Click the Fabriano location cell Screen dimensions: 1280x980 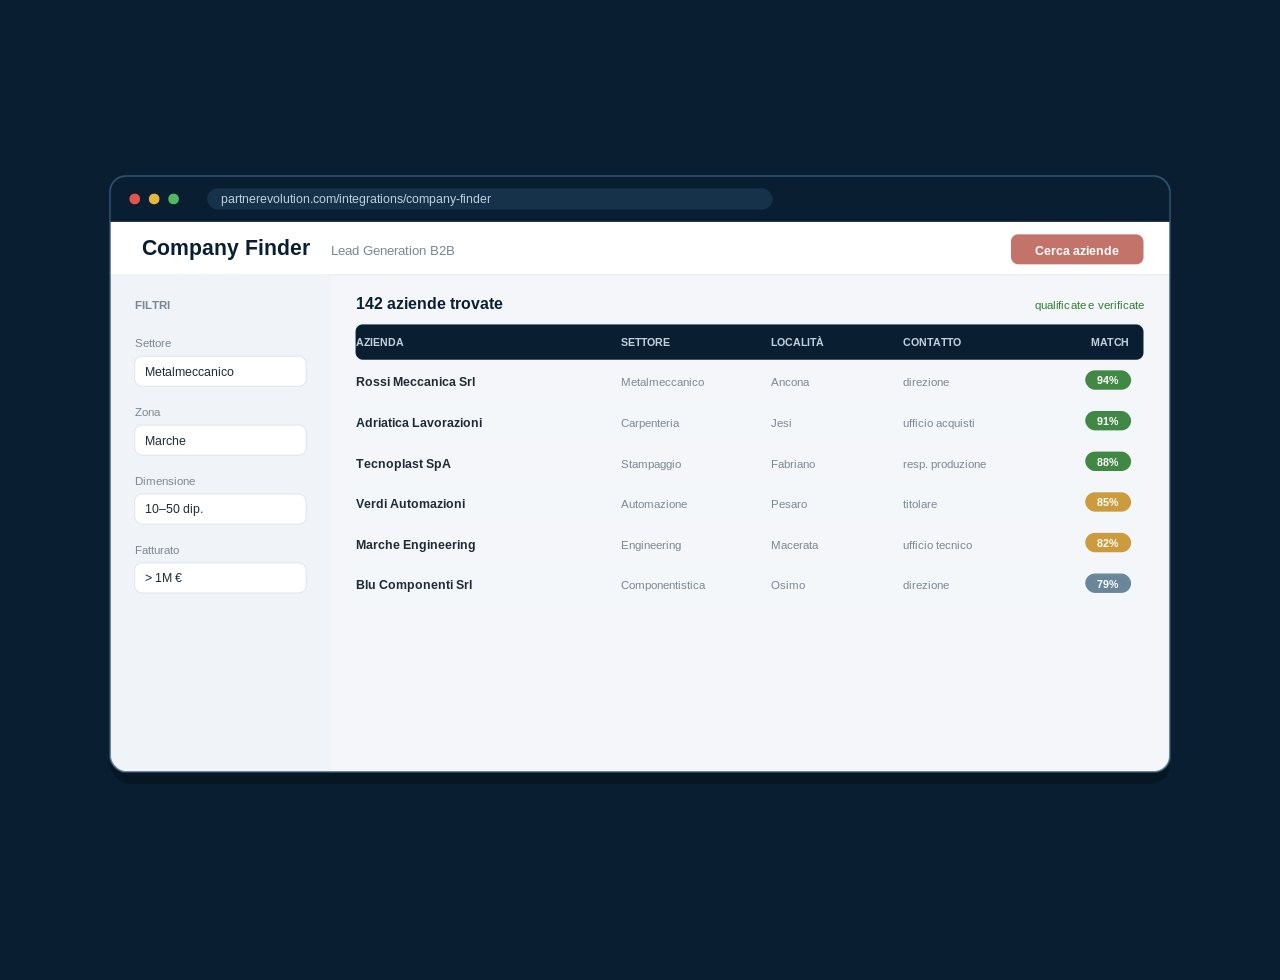793,464
